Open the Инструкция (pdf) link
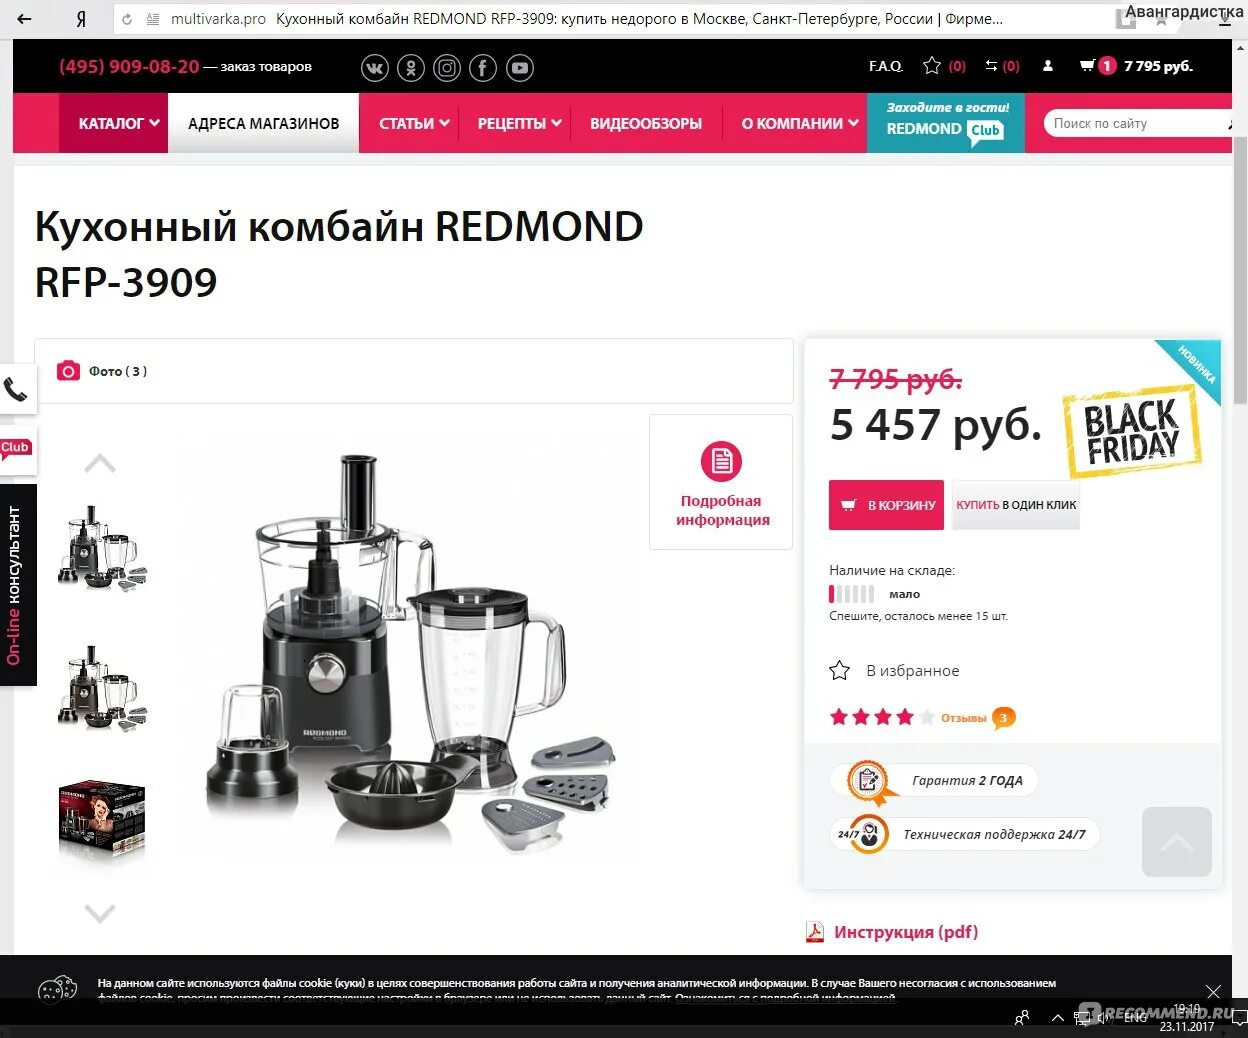This screenshot has height=1038, width=1248. pos(906,932)
